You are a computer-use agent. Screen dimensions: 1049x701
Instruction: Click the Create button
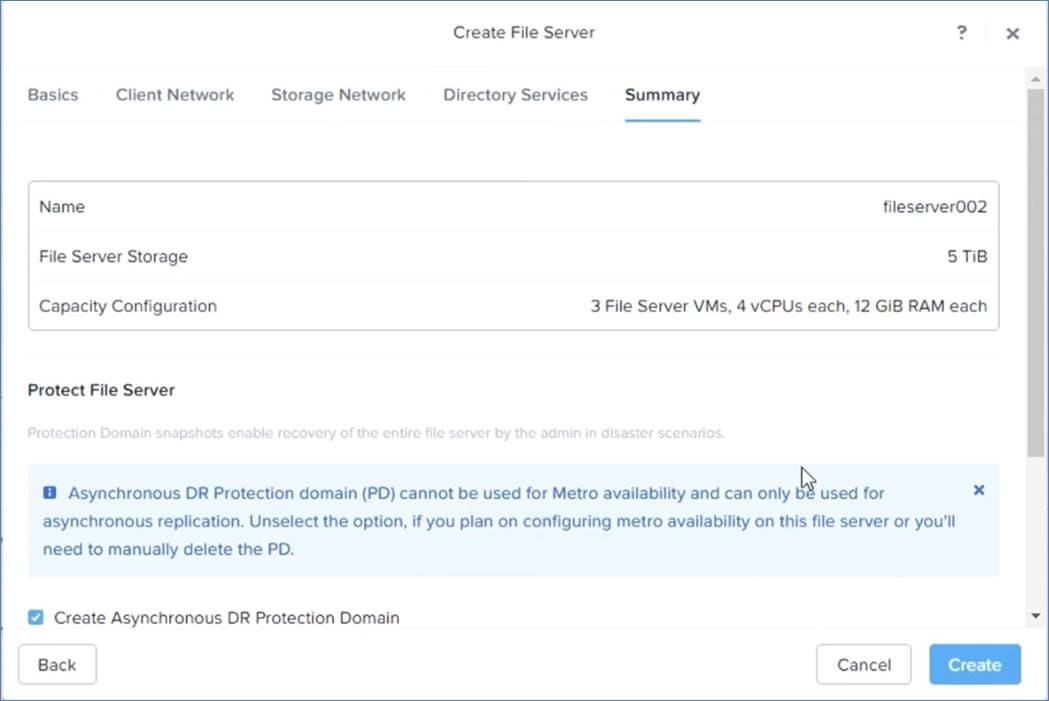975,664
